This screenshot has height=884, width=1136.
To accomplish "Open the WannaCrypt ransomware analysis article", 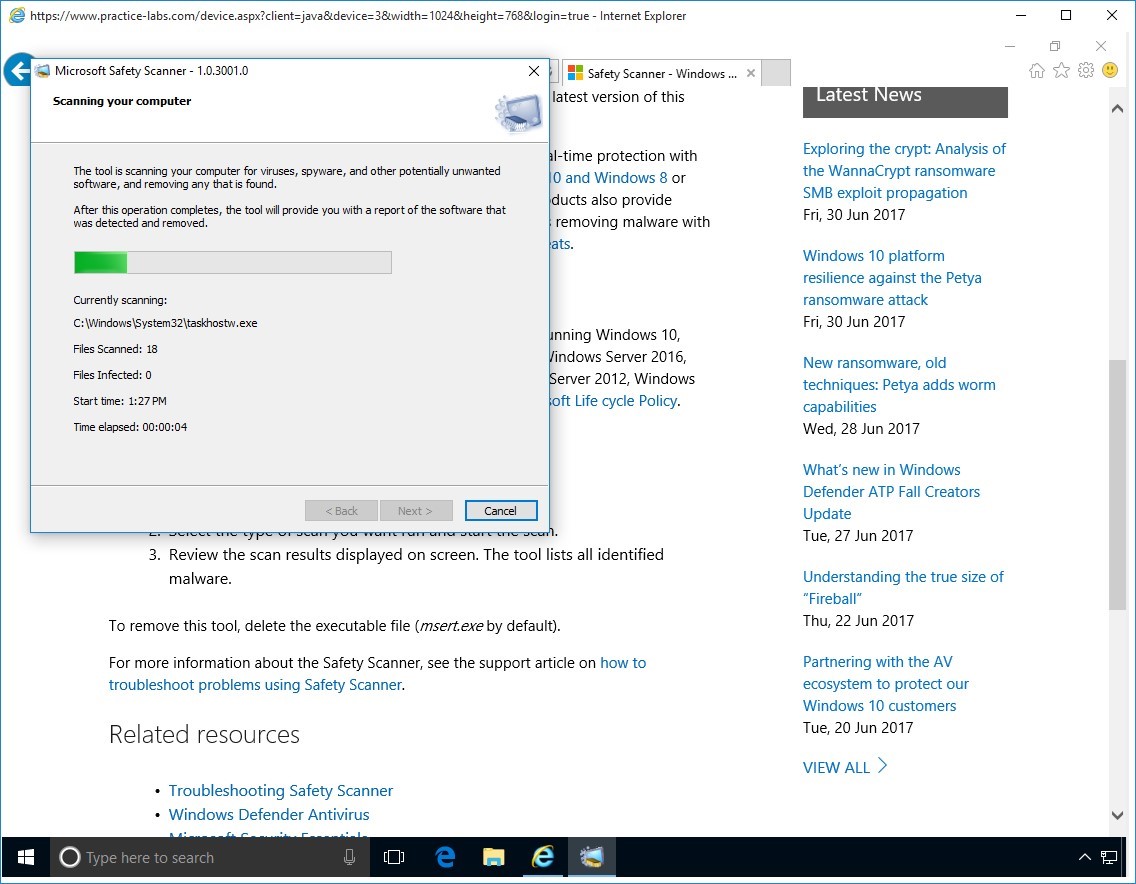I will 904,171.
